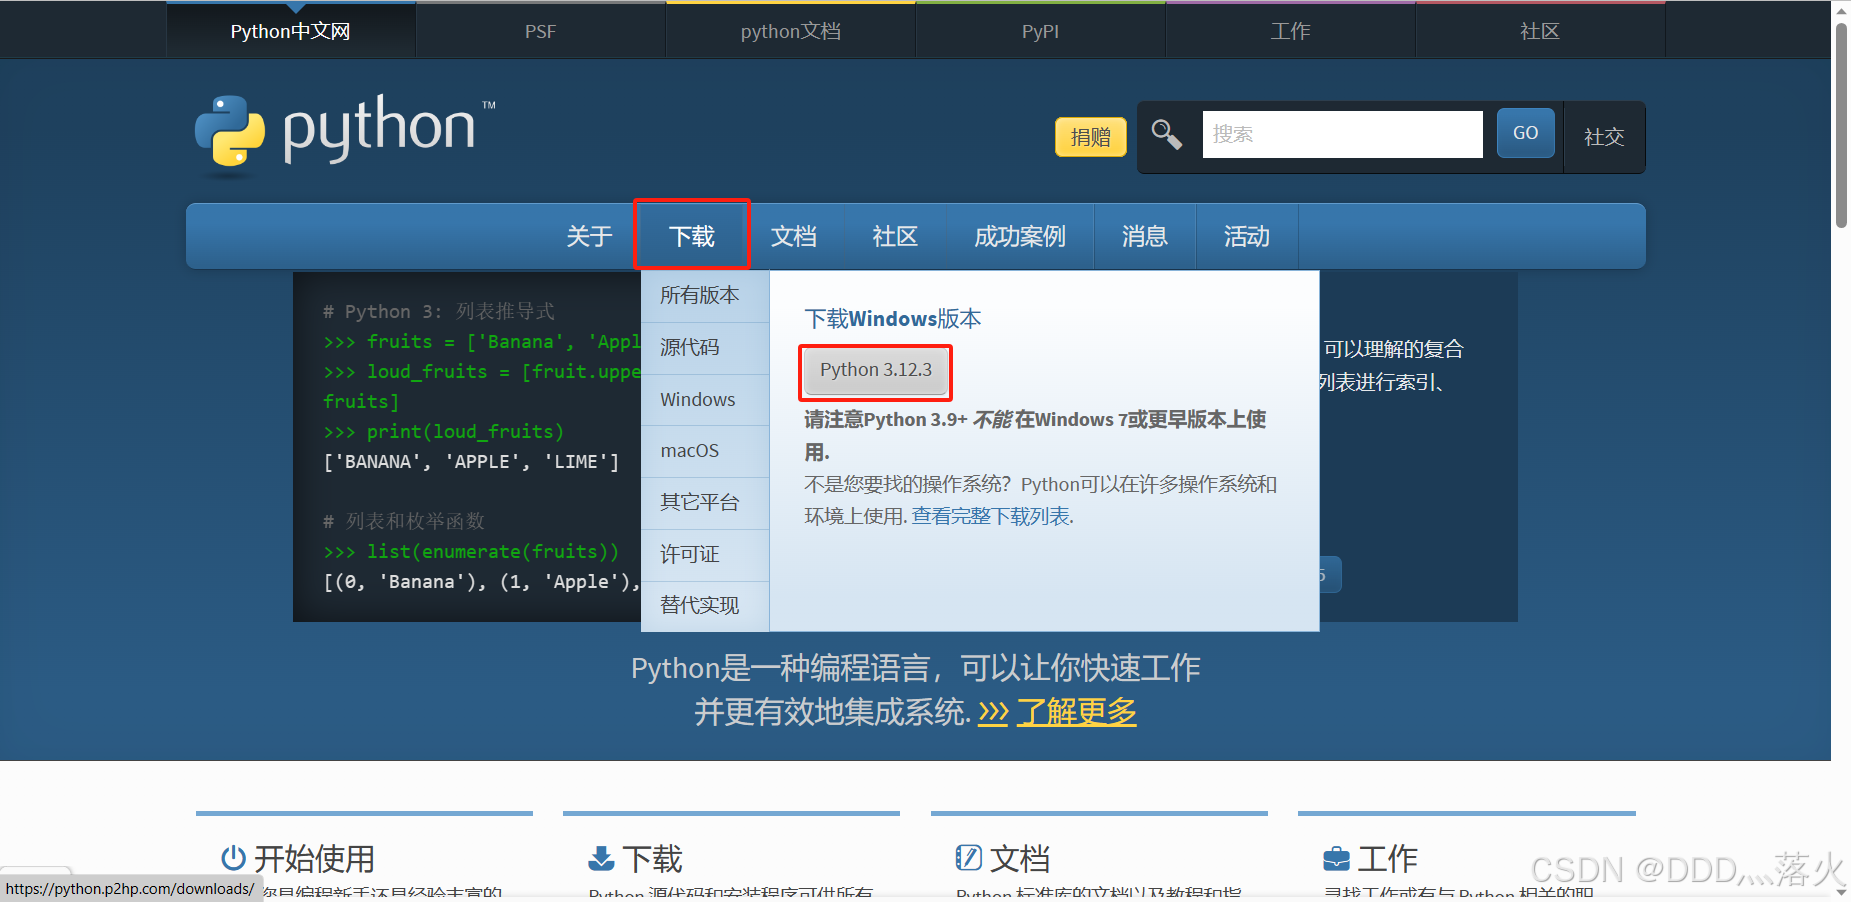
Task: Open the 社区 top tab
Action: pos(1540,31)
